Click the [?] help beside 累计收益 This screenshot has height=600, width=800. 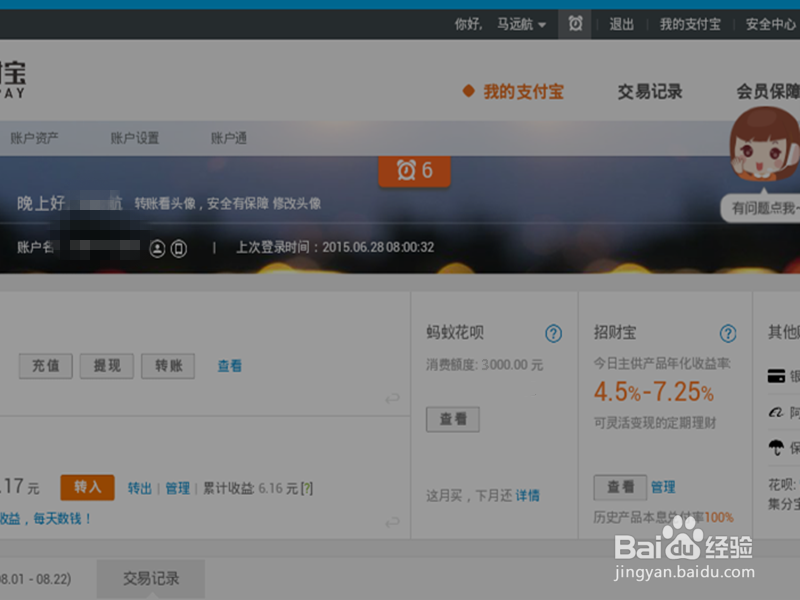tap(307, 488)
